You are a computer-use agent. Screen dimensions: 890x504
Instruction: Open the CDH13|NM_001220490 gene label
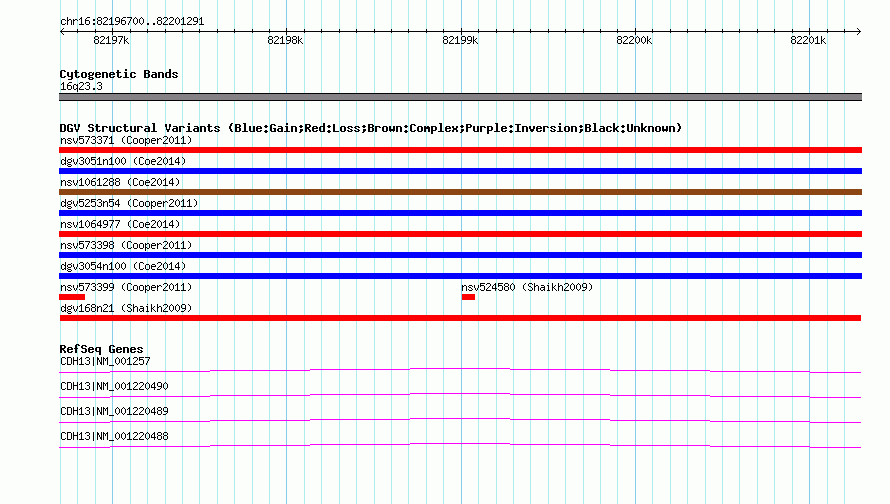pyautogui.click(x=114, y=387)
